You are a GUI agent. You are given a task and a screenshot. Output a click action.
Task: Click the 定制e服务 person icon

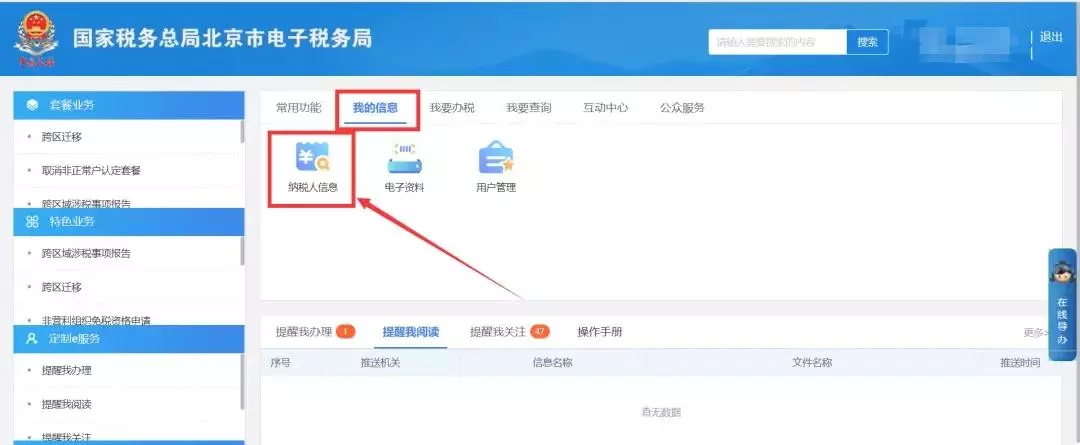point(32,338)
